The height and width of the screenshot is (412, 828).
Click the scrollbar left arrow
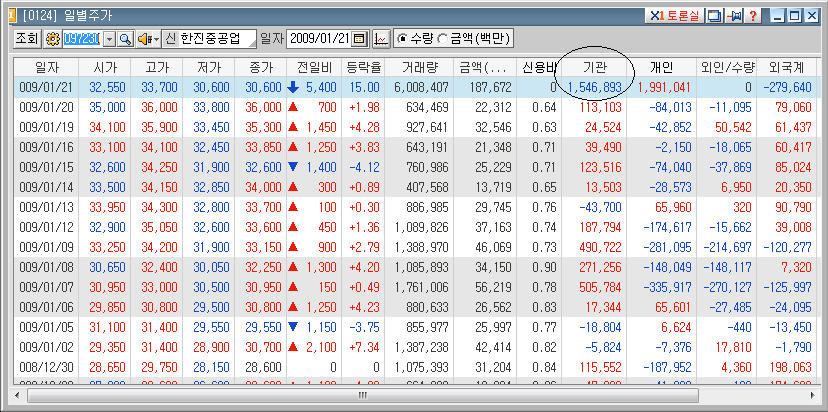(x=19, y=395)
